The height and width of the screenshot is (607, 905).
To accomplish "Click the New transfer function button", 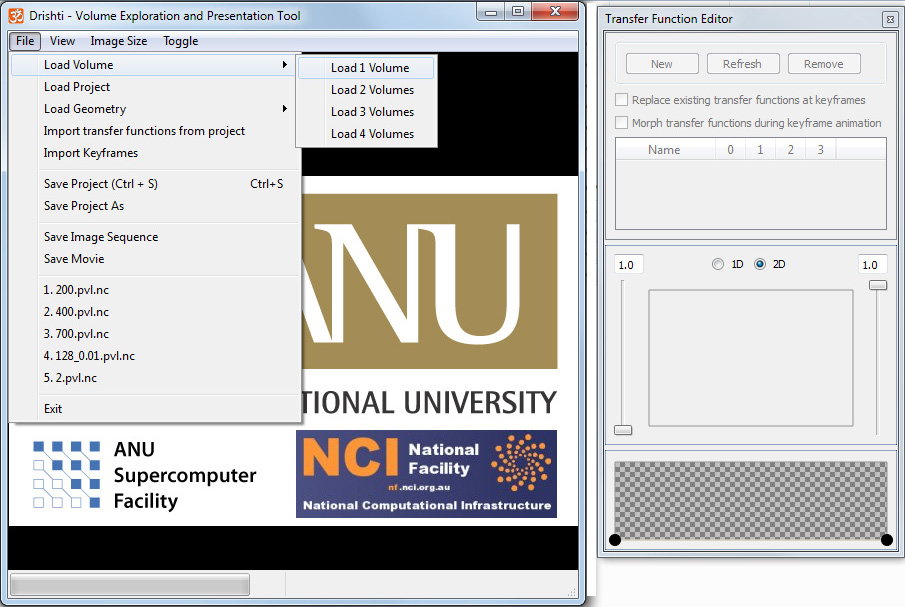I will [662, 64].
